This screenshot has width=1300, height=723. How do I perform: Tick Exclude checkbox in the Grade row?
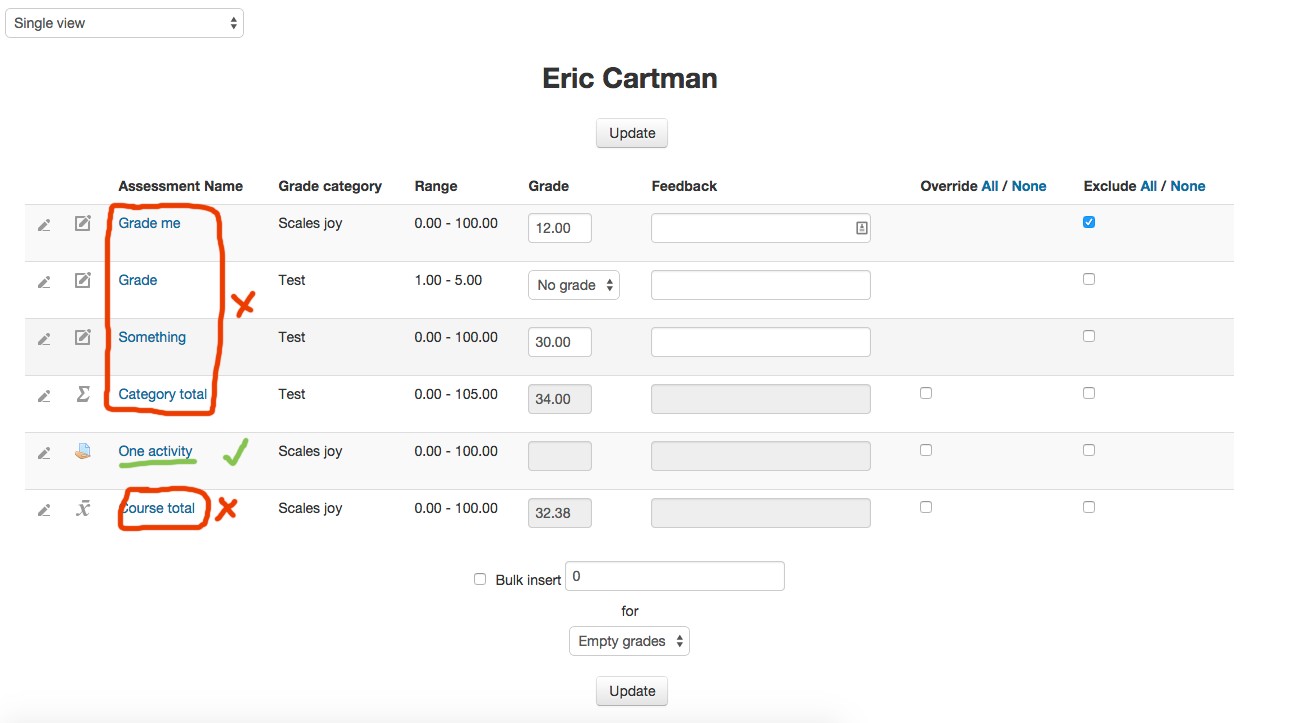(1089, 279)
